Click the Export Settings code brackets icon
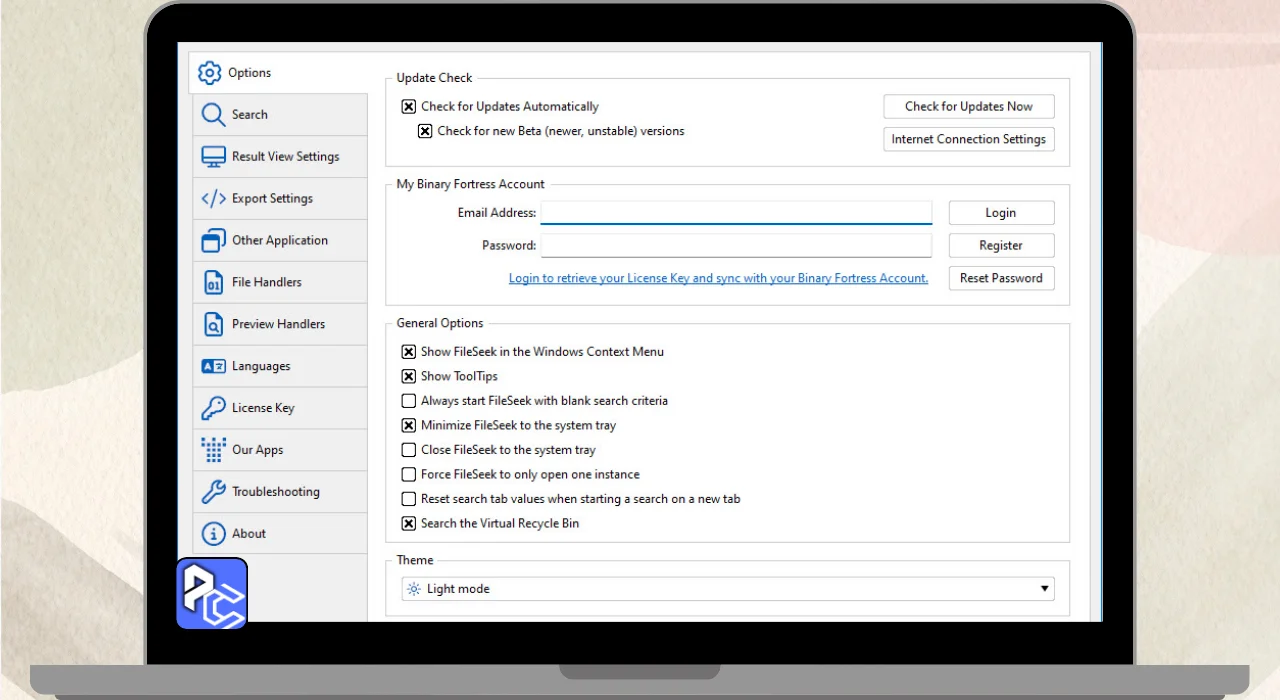Image resolution: width=1280 pixels, height=700 pixels. tap(213, 199)
